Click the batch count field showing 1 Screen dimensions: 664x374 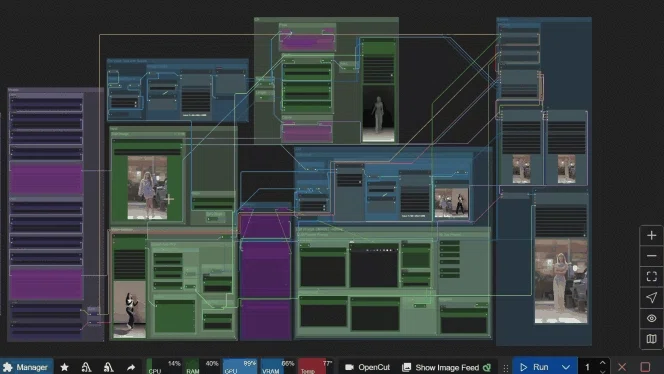pos(587,367)
